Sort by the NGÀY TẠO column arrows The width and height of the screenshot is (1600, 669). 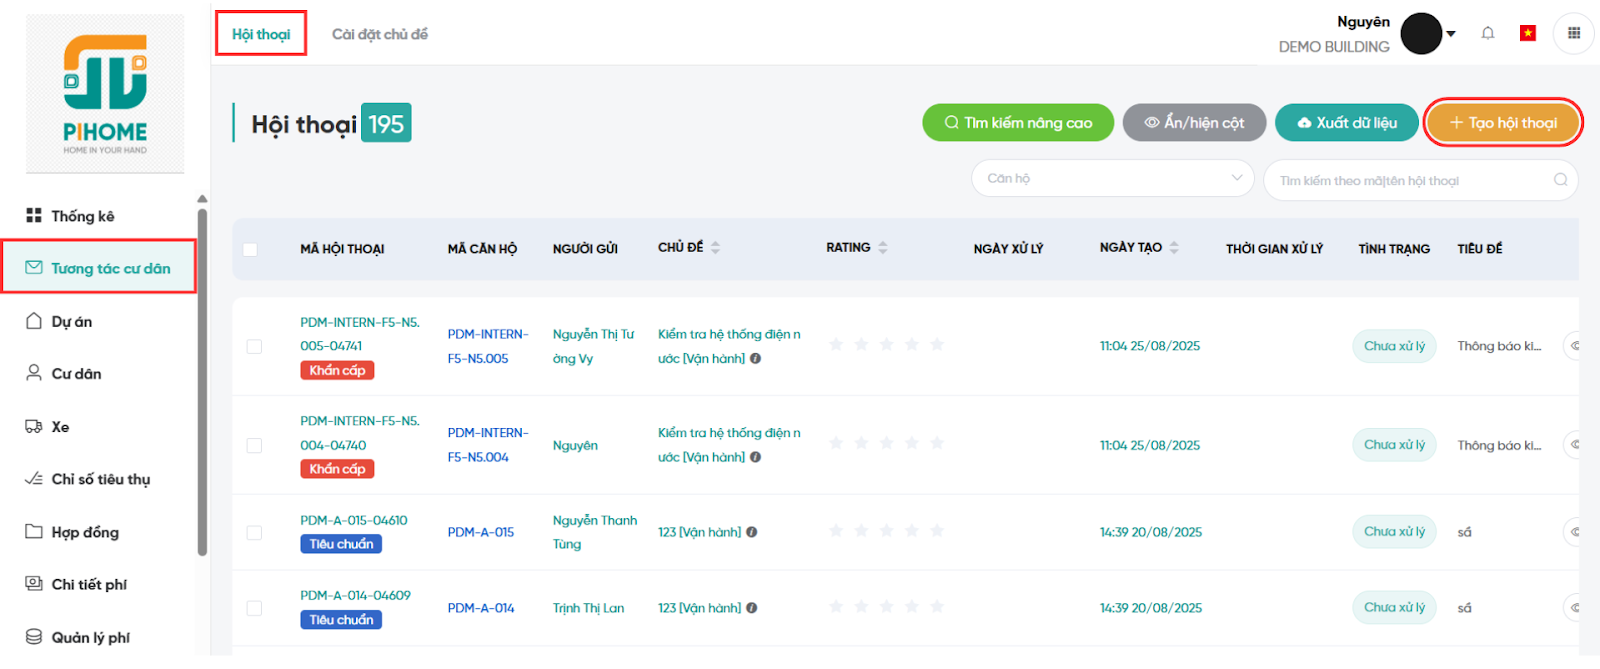1174,248
